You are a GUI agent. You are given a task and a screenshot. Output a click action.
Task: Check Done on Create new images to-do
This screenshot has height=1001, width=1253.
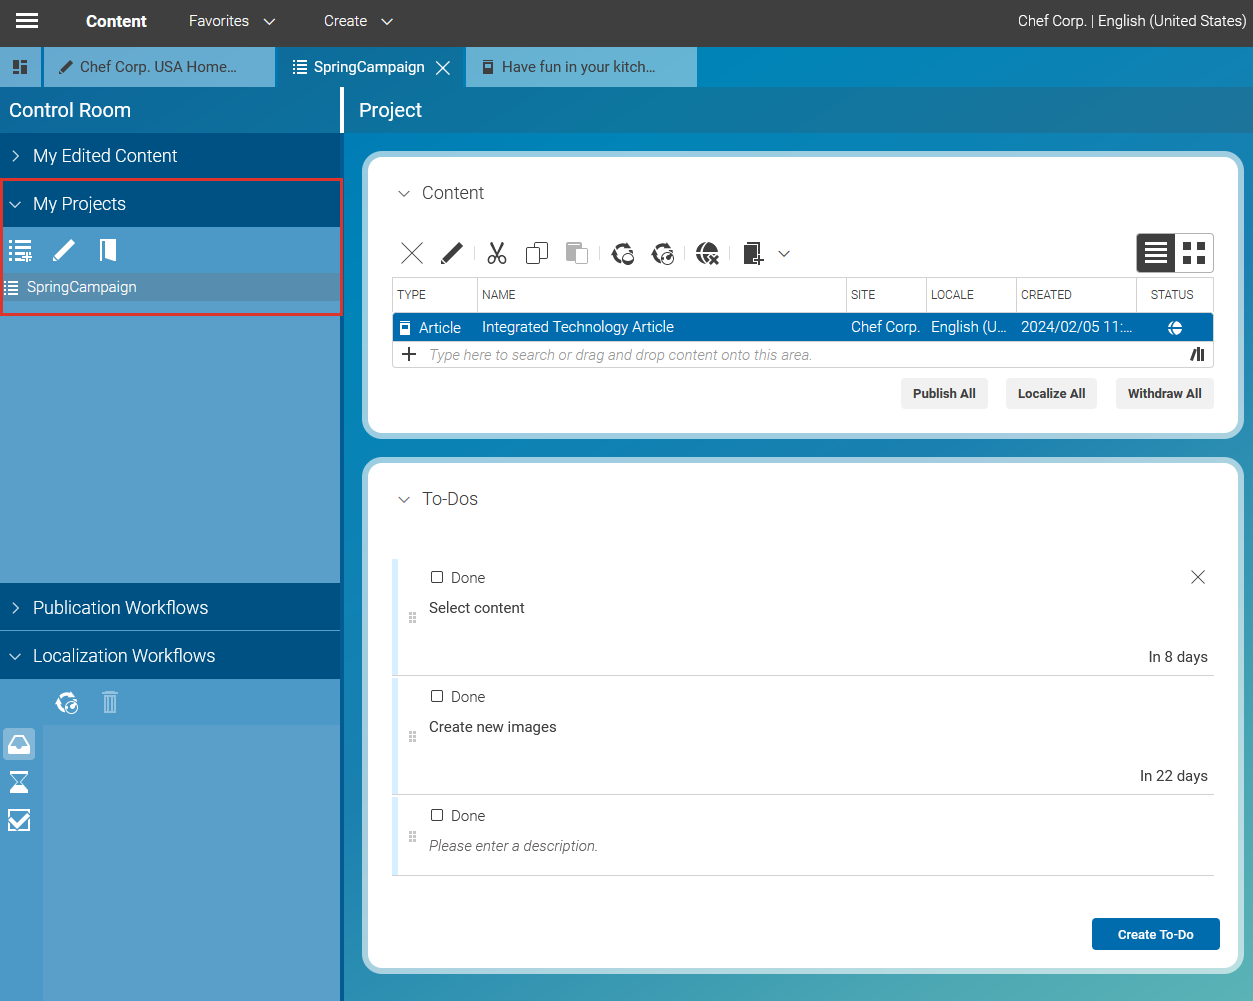click(437, 696)
